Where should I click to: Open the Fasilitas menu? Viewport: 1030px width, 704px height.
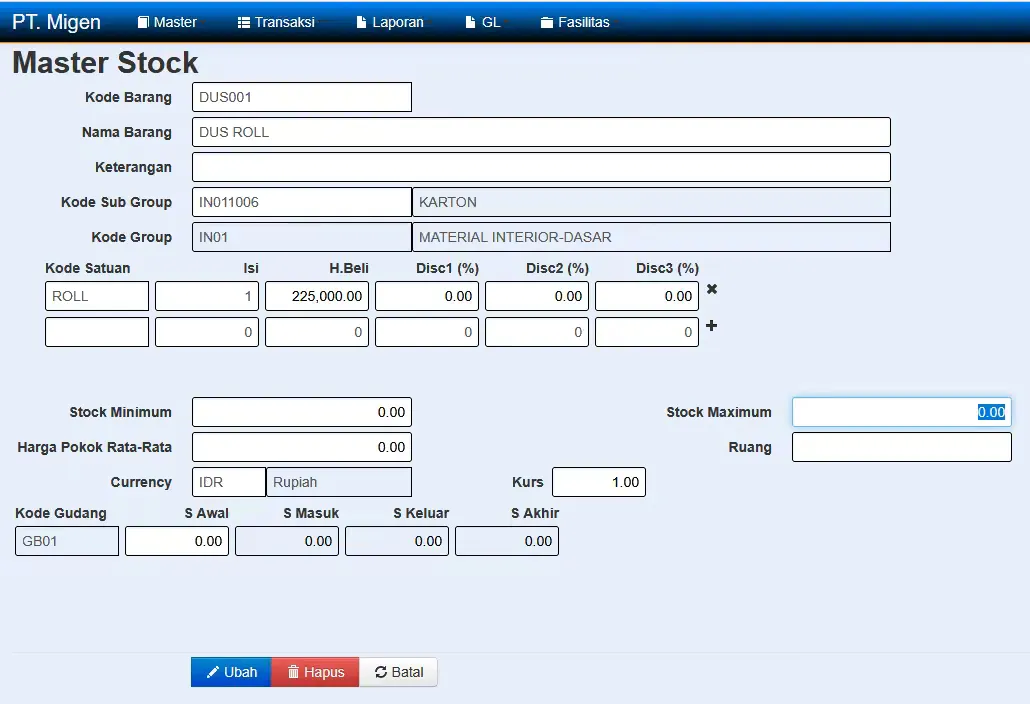(x=575, y=22)
